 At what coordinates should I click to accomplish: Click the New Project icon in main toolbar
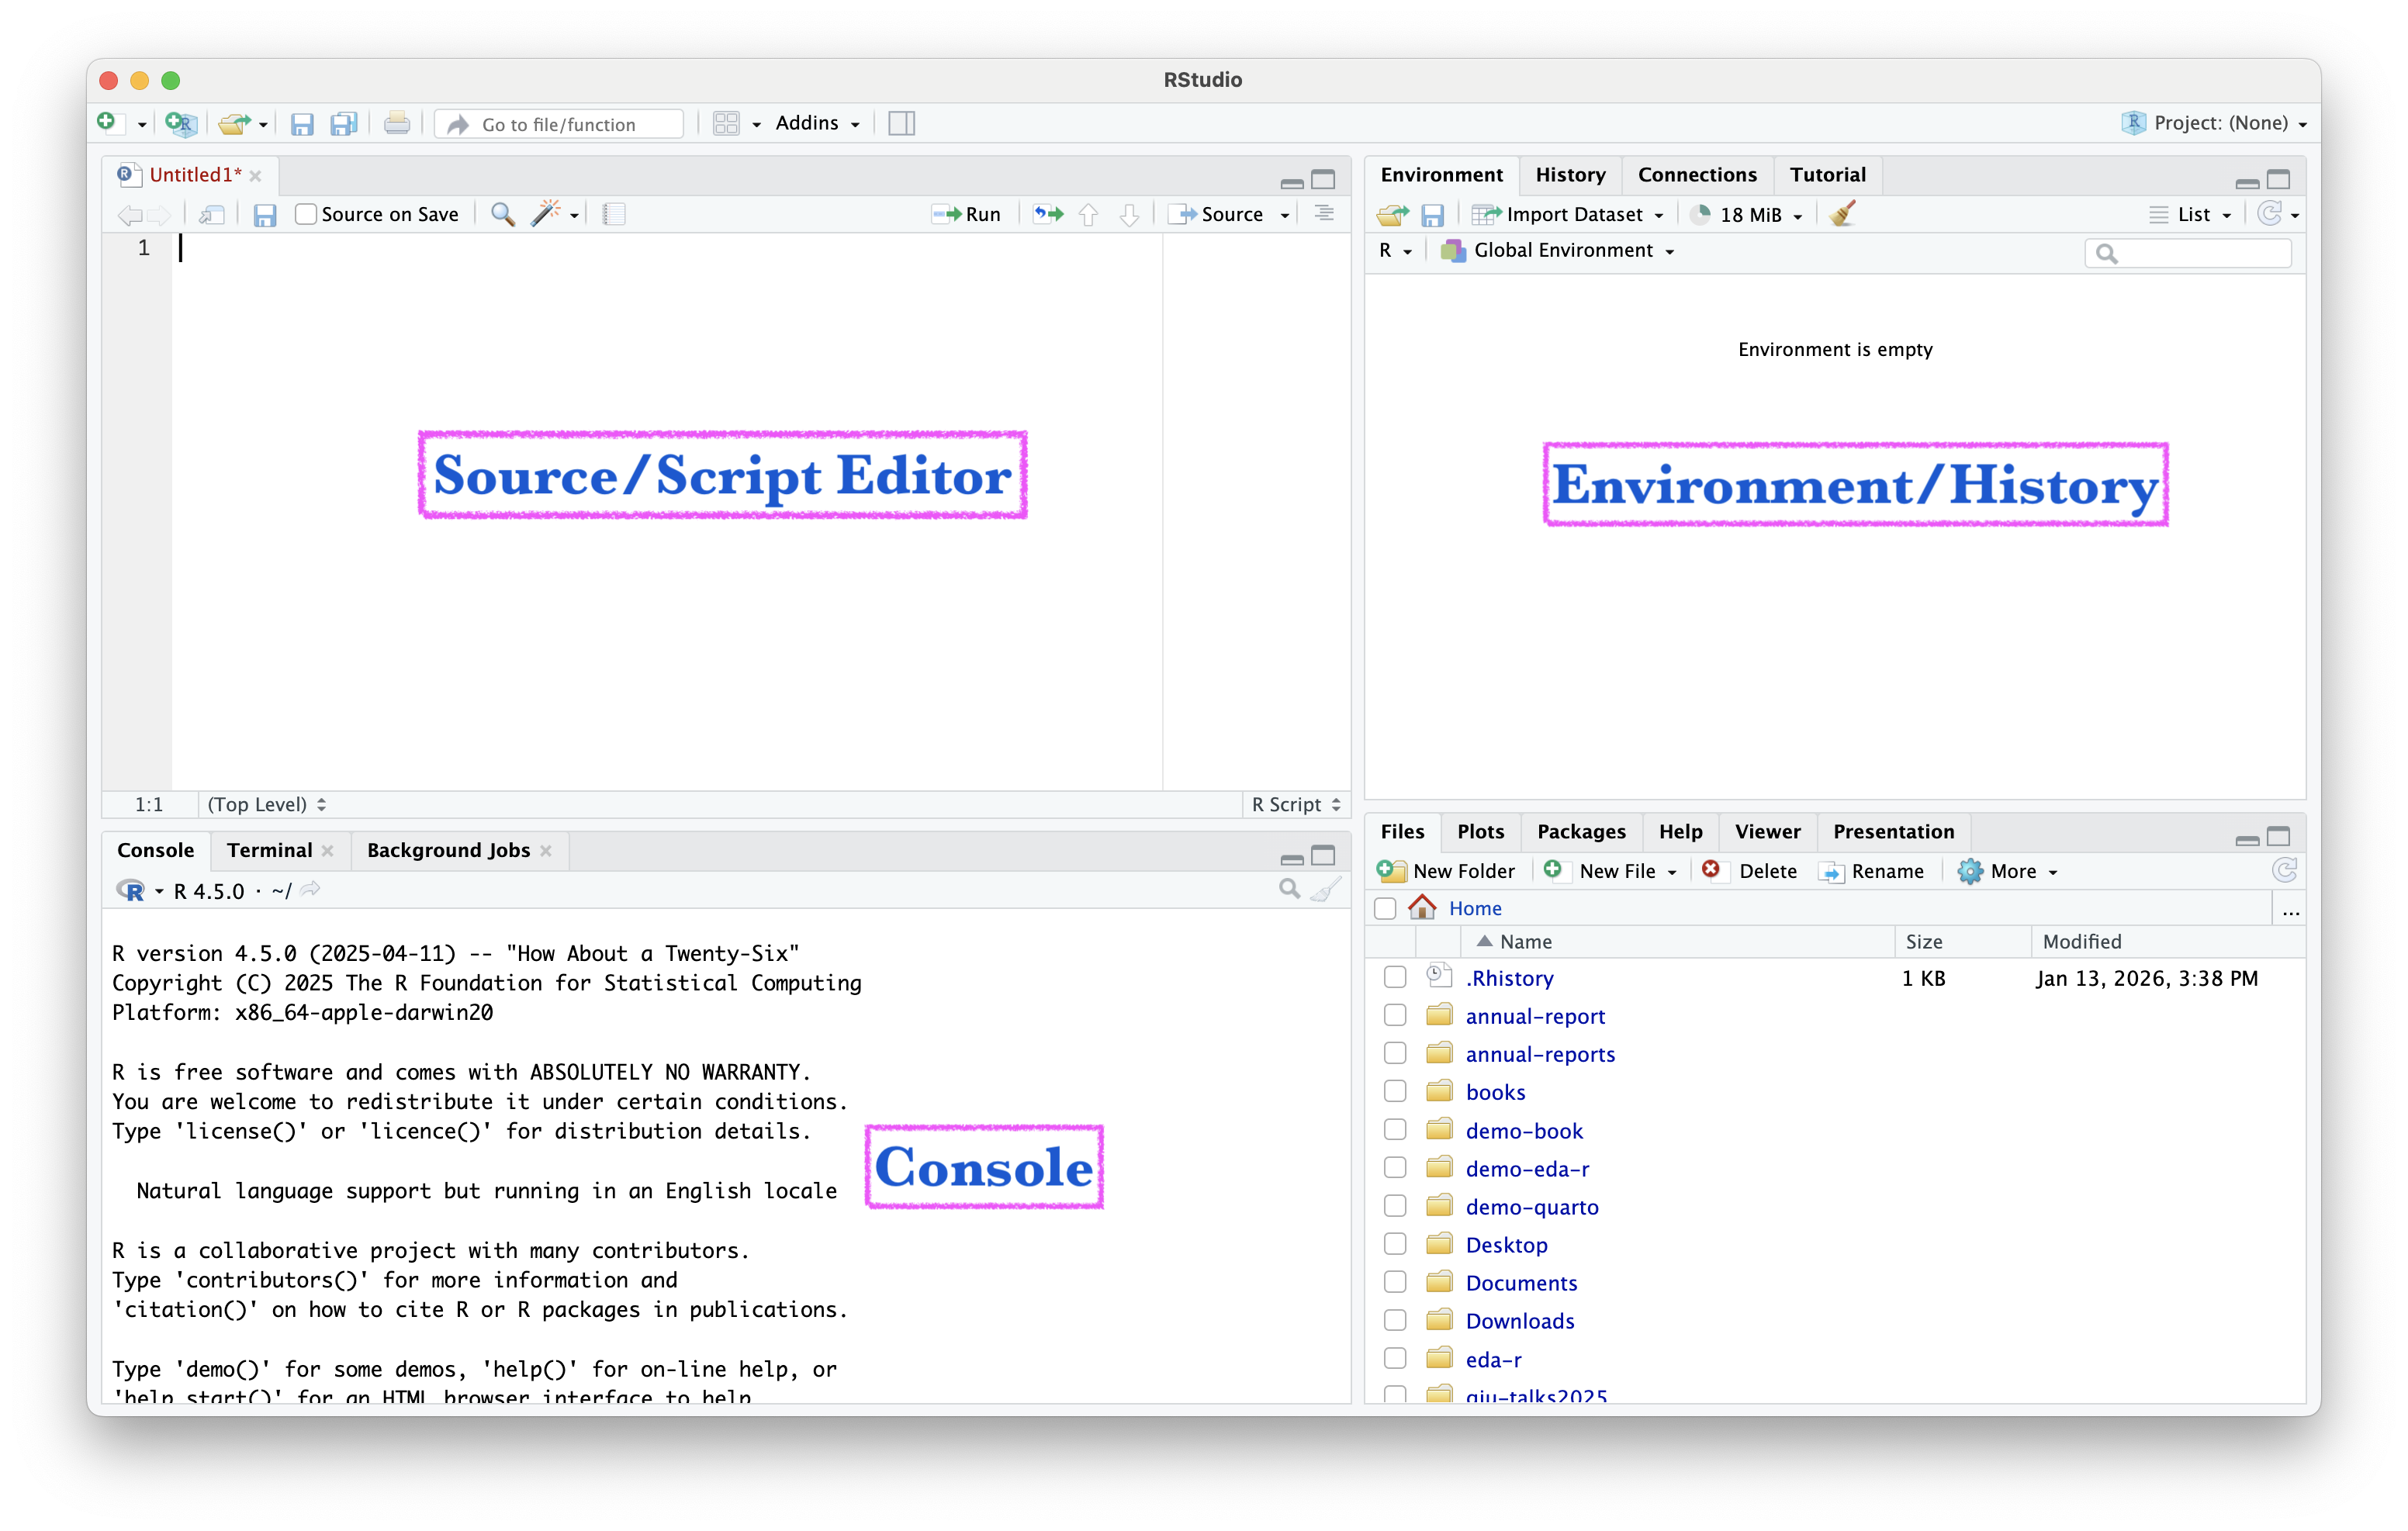[x=180, y=123]
